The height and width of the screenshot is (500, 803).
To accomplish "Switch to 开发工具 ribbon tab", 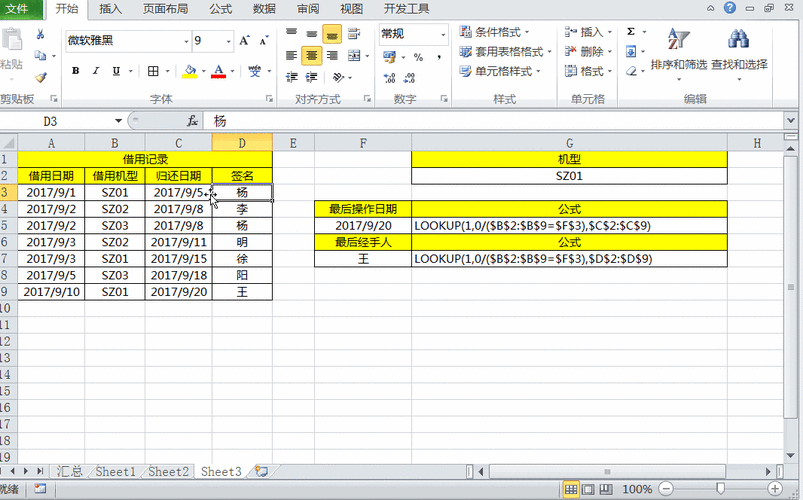I will pyautogui.click(x=406, y=9).
